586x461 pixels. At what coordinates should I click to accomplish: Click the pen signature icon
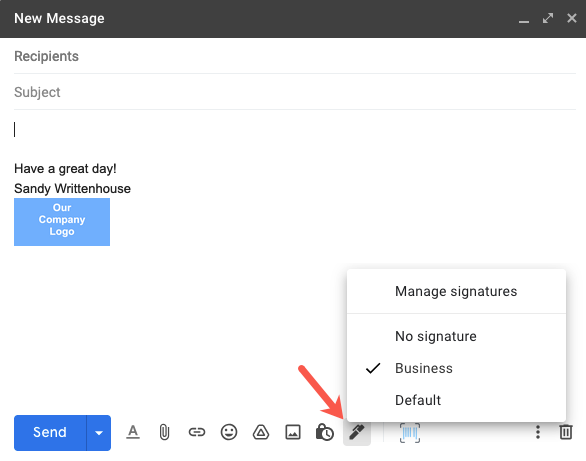tap(357, 432)
